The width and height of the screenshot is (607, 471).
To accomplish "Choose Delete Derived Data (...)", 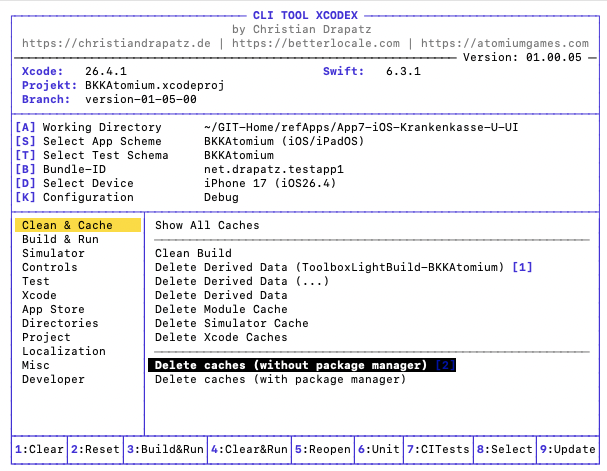I will click(x=242, y=281).
